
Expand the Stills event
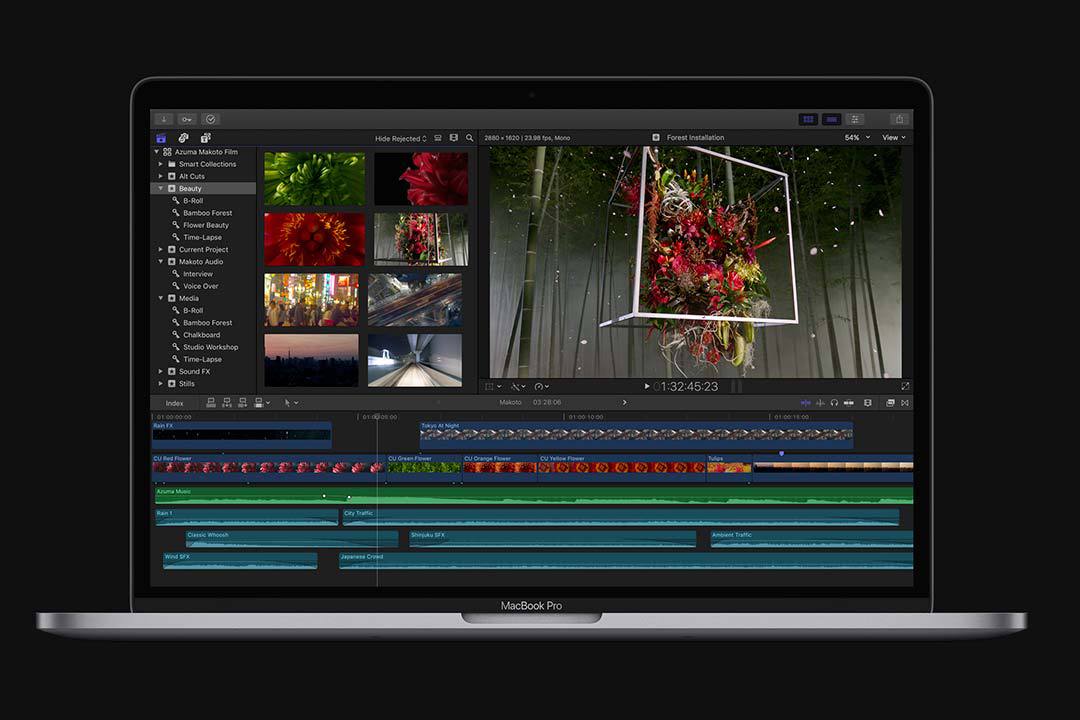coord(160,384)
